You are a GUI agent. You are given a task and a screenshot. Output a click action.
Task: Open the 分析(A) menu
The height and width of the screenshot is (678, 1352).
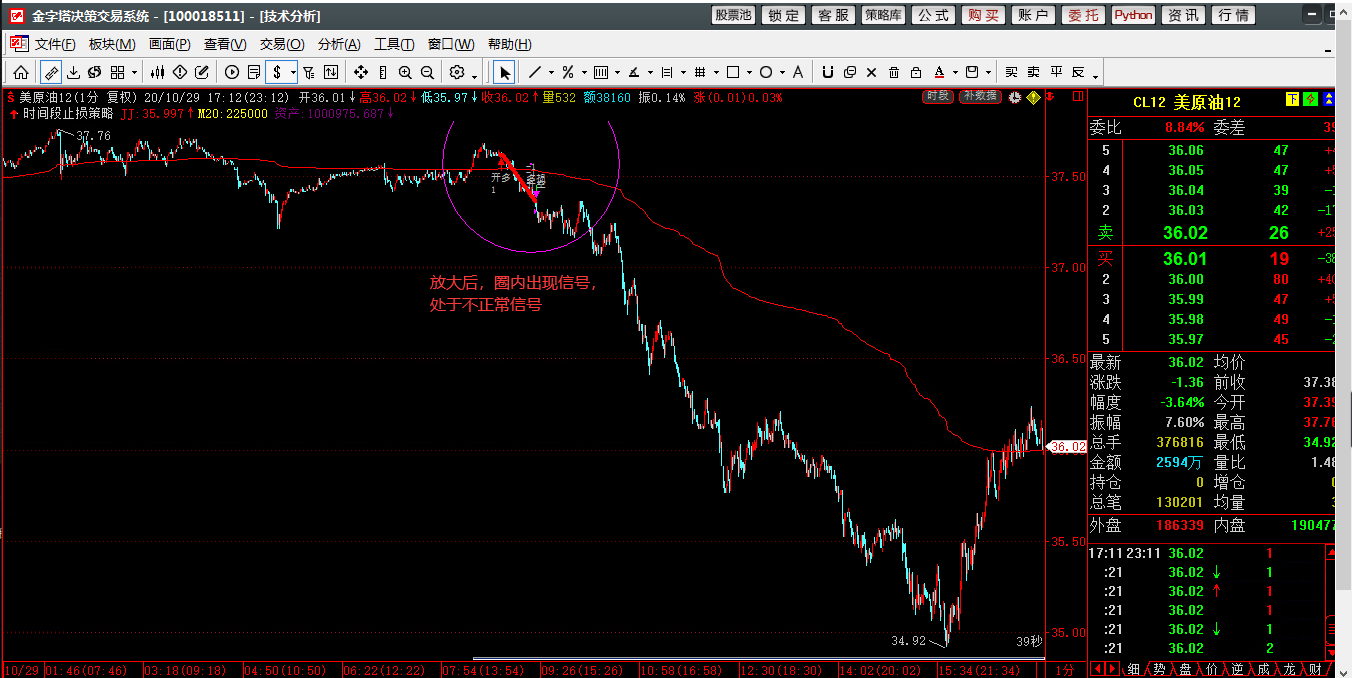339,44
